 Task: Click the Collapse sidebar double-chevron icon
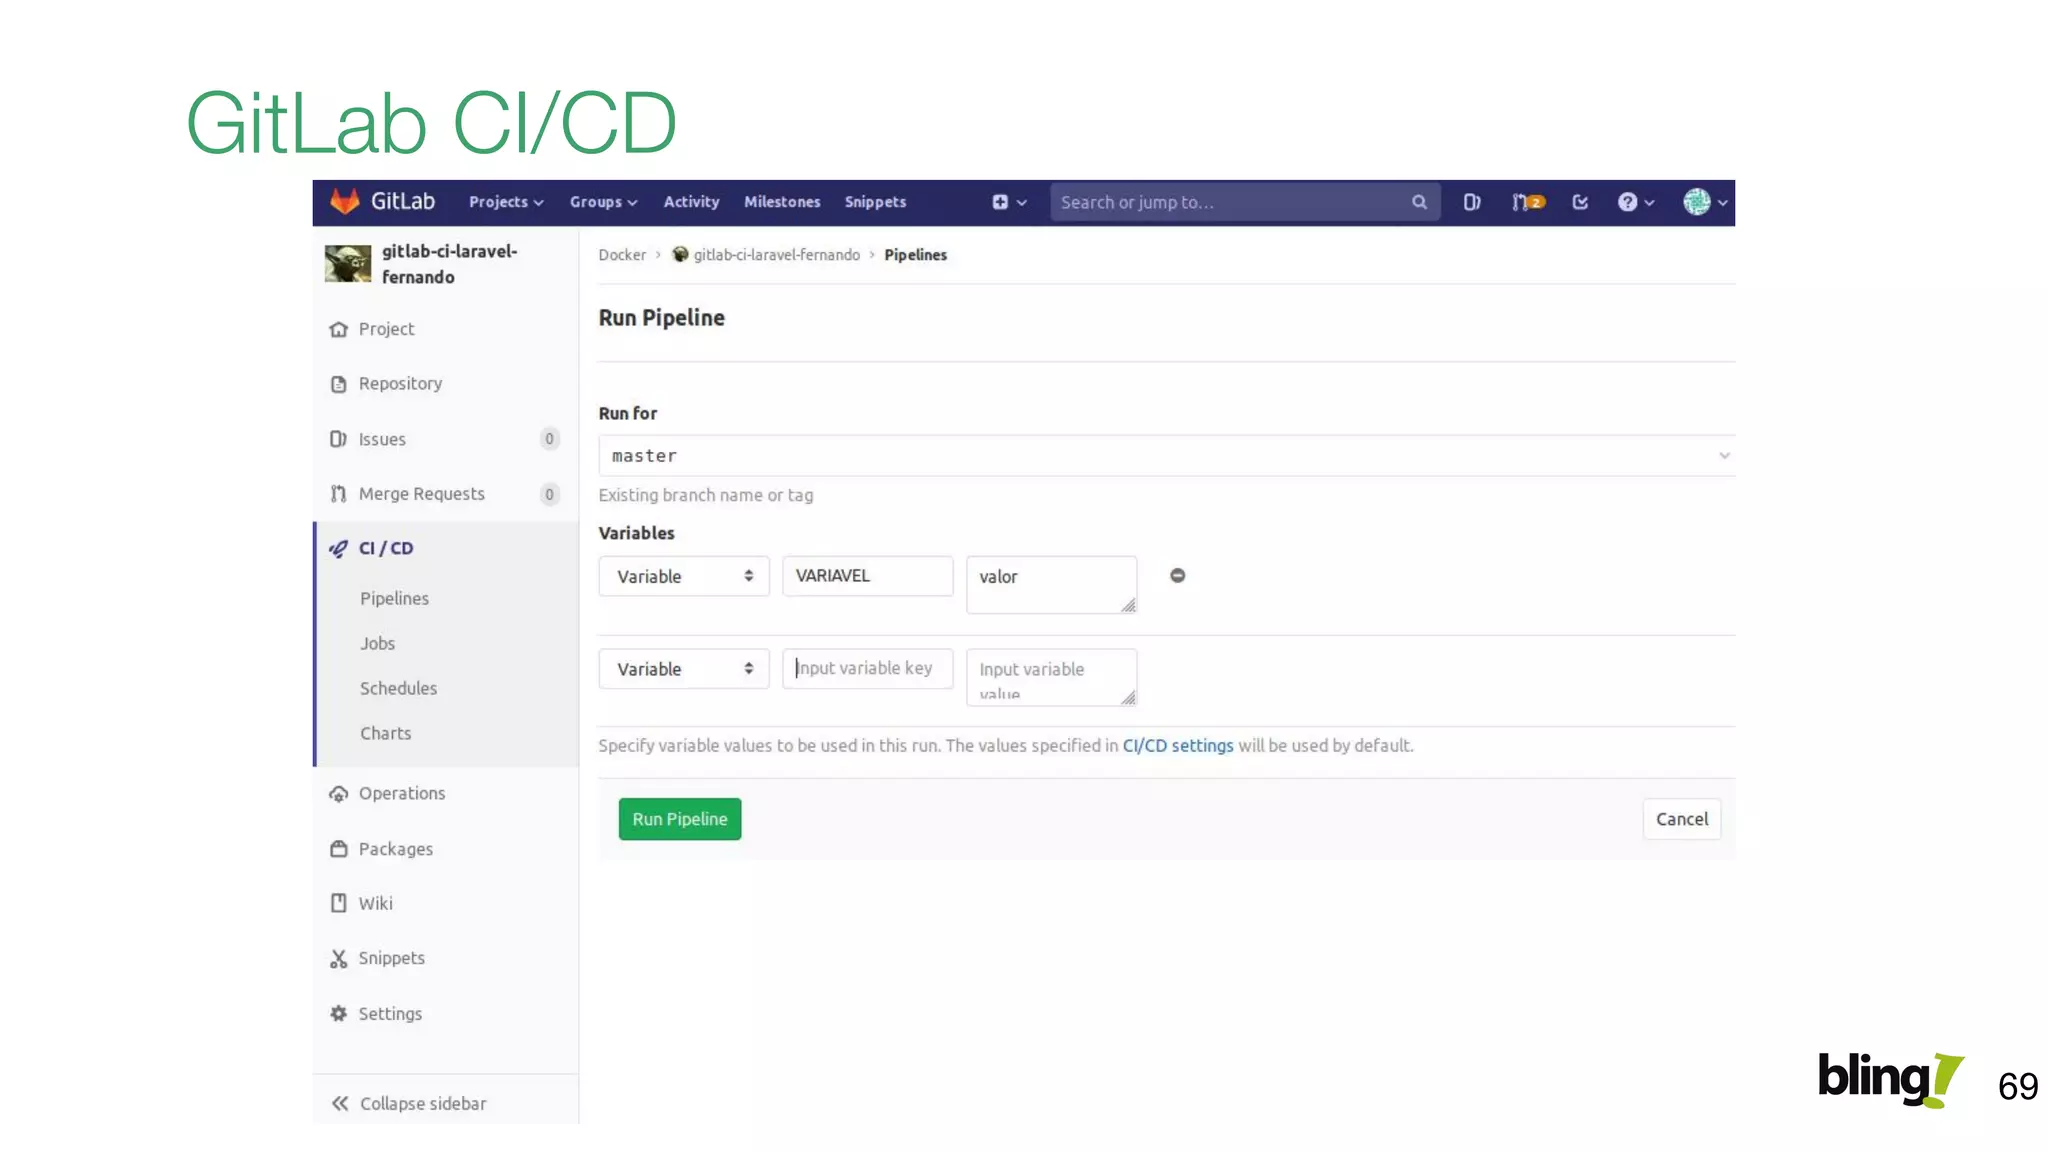coord(340,1103)
